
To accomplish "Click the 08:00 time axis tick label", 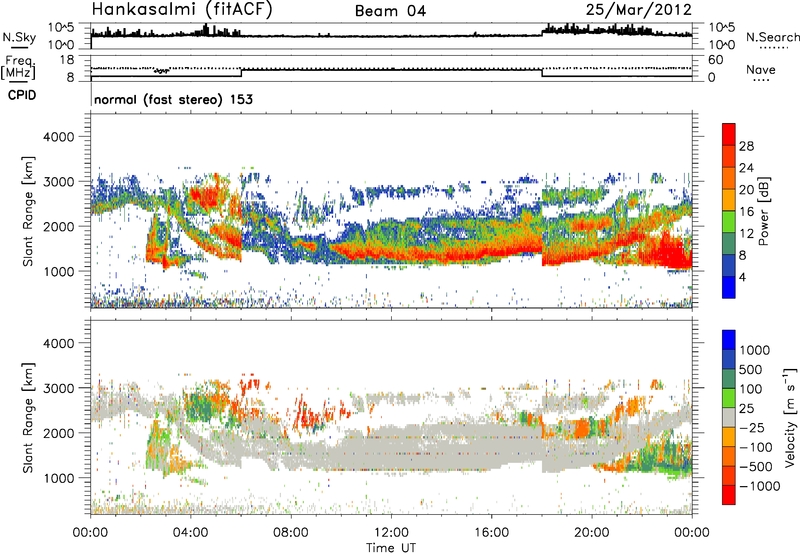I will pos(291,533).
